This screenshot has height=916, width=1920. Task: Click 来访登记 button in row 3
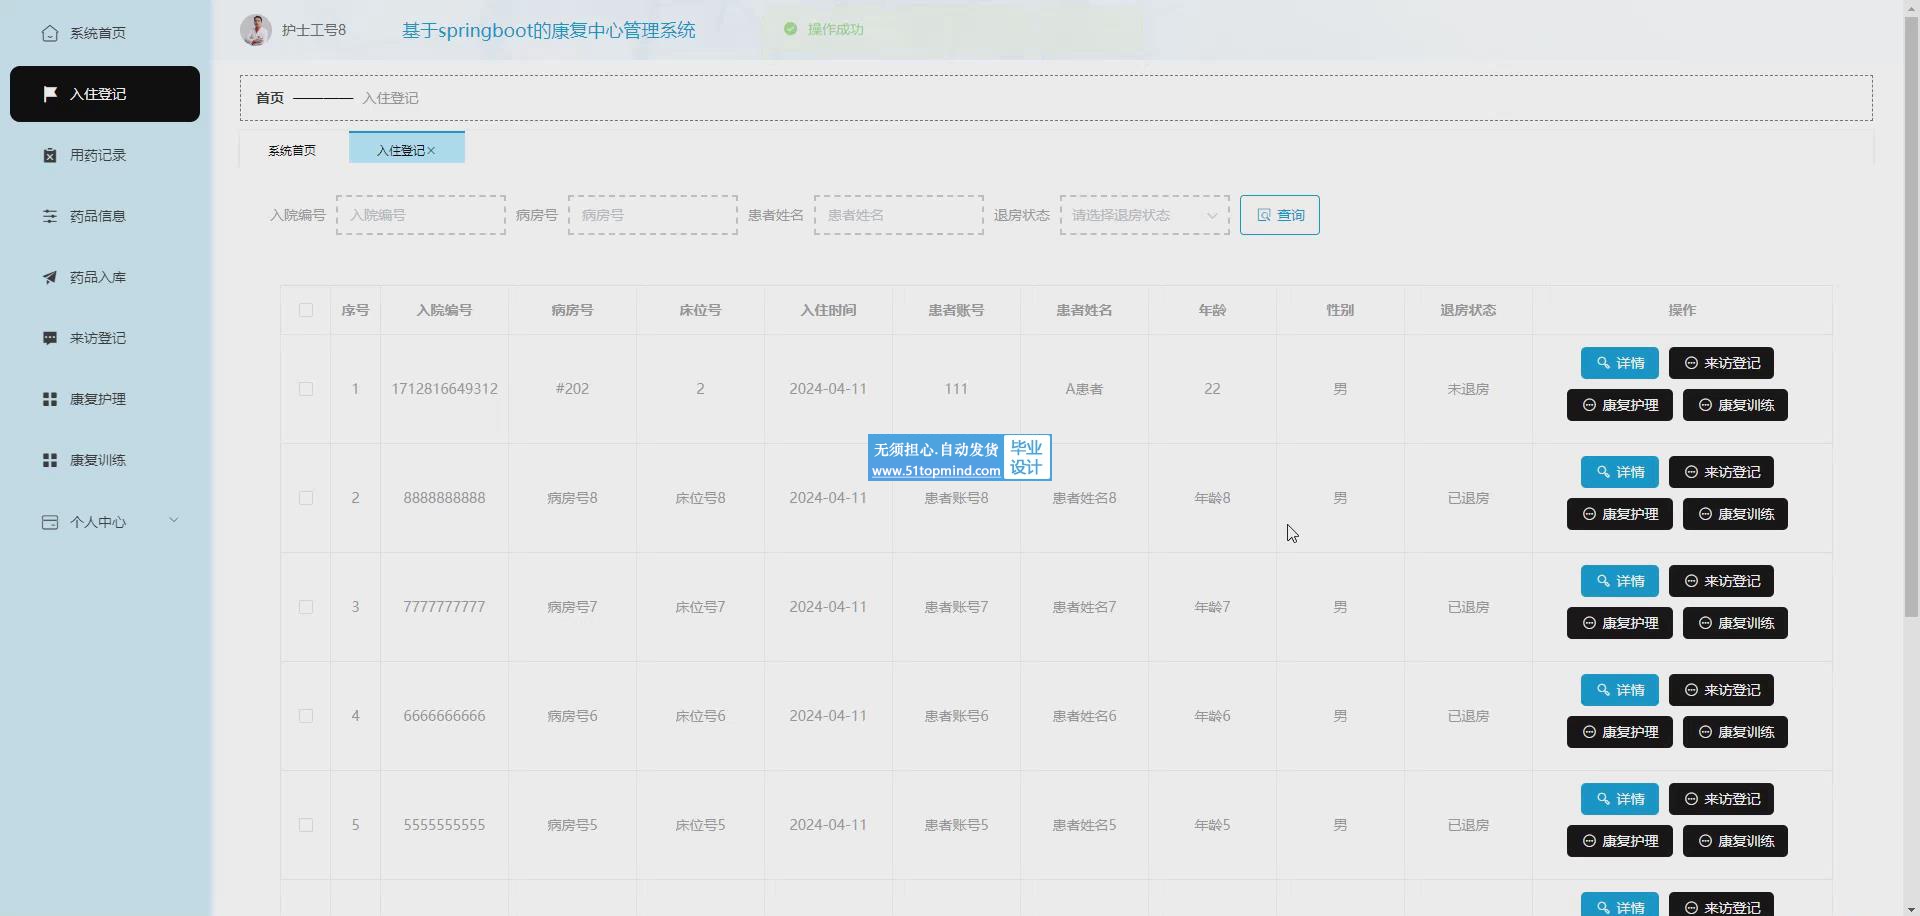[x=1721, y=581]
